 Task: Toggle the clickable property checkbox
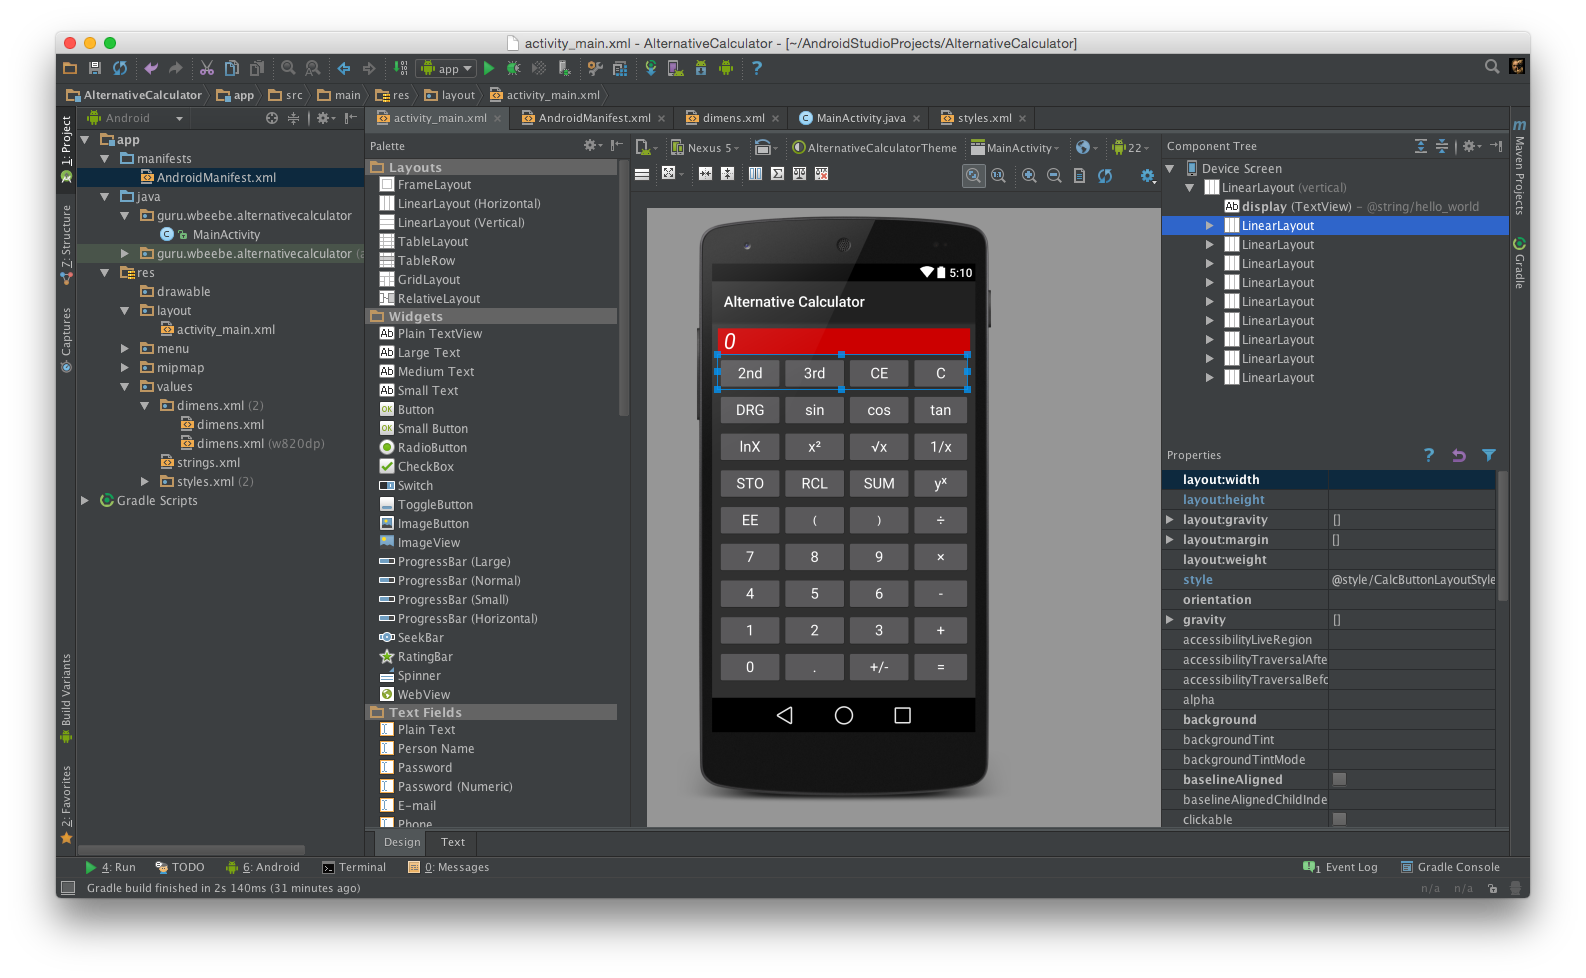click(1339, 819)
